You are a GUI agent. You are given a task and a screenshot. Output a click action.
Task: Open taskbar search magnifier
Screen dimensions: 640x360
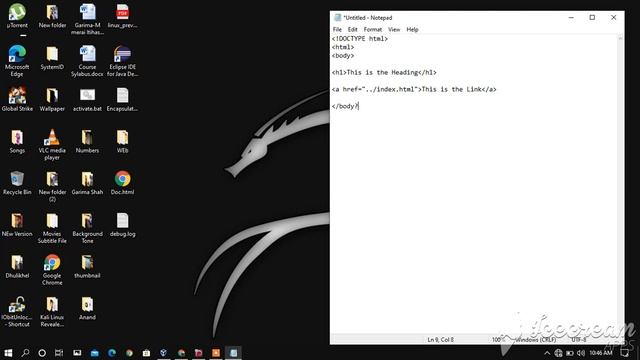[x=25, y=353]
